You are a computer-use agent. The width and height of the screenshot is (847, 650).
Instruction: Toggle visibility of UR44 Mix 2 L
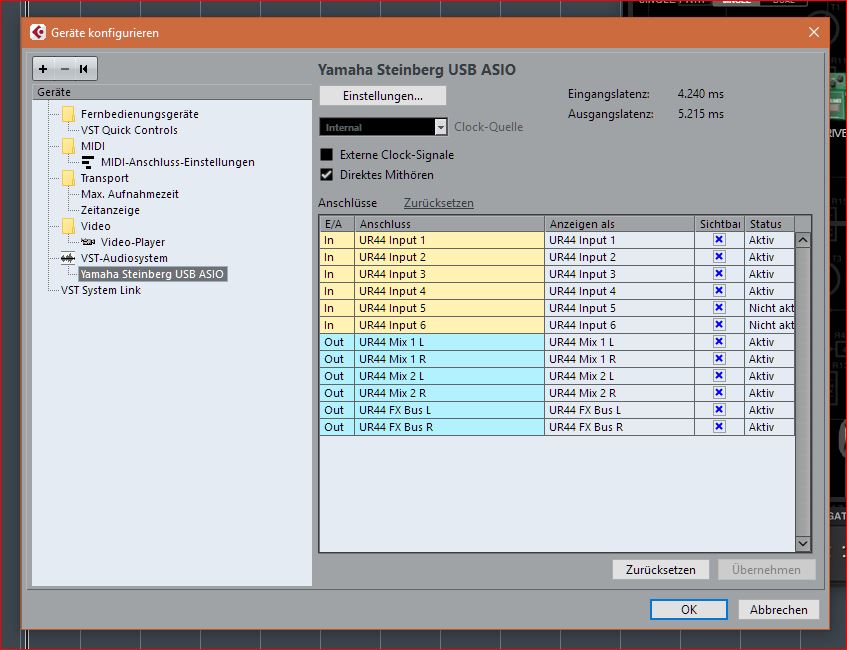point(719,376)
